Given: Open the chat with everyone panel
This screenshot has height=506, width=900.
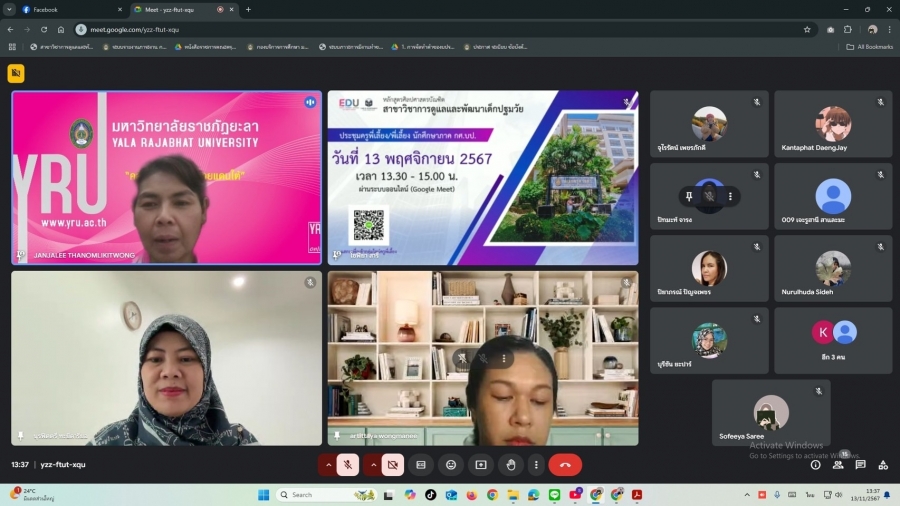Looking at the screenshot, I should (x=861, y=465).
